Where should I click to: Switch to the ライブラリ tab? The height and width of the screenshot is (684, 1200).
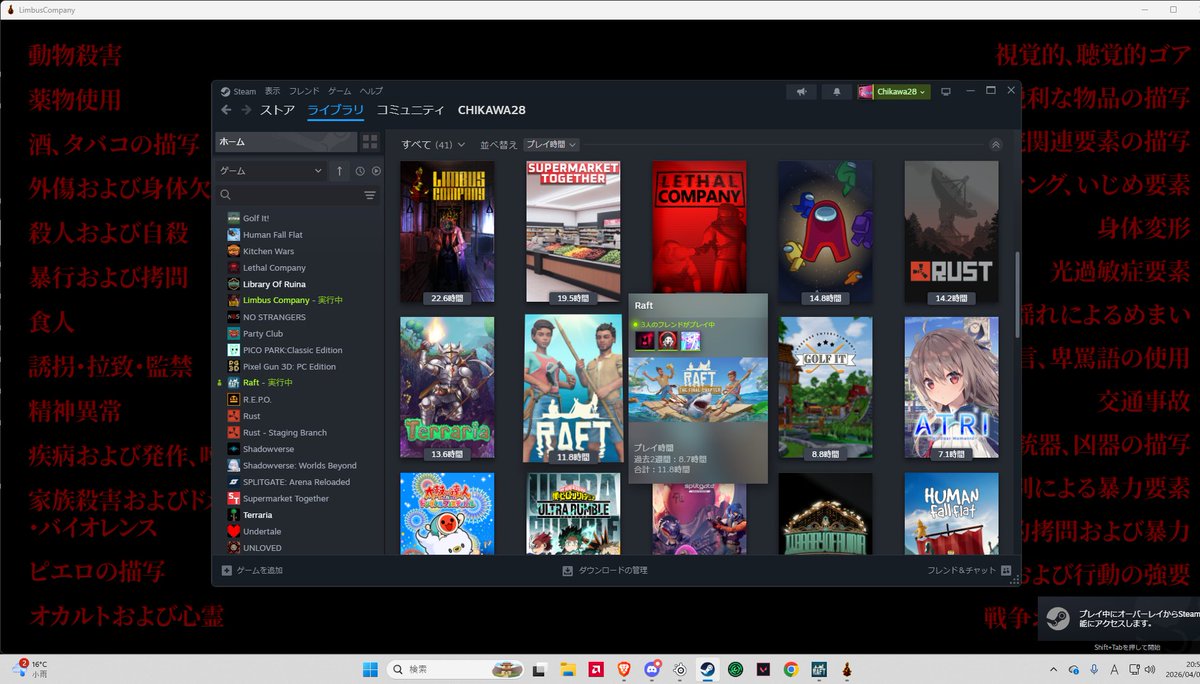335,110
